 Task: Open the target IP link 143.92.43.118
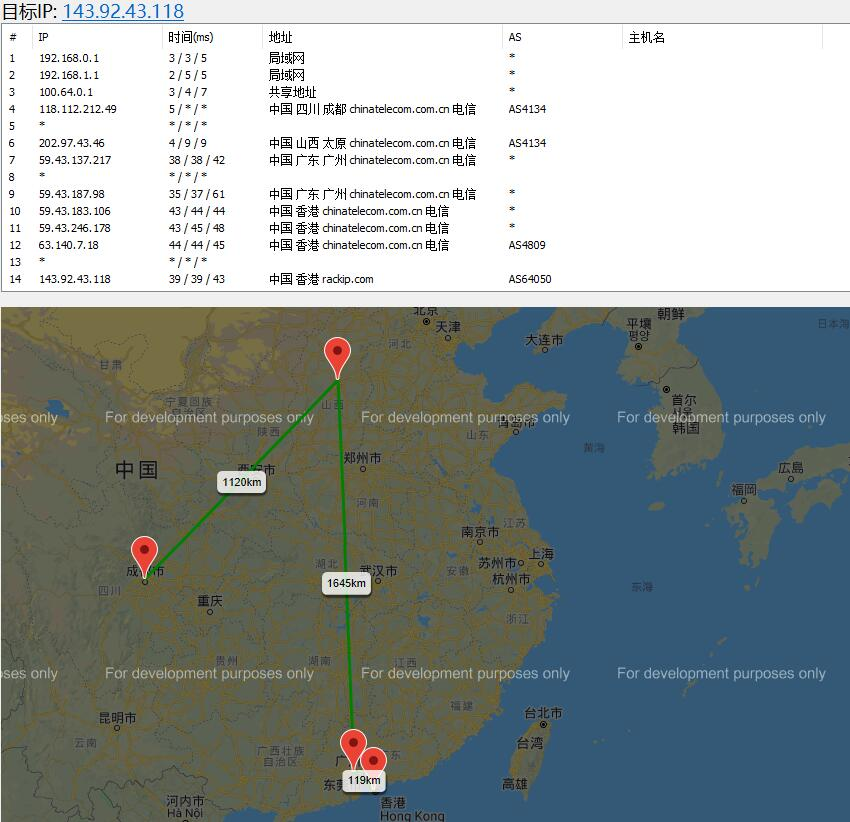click(123, 11)
